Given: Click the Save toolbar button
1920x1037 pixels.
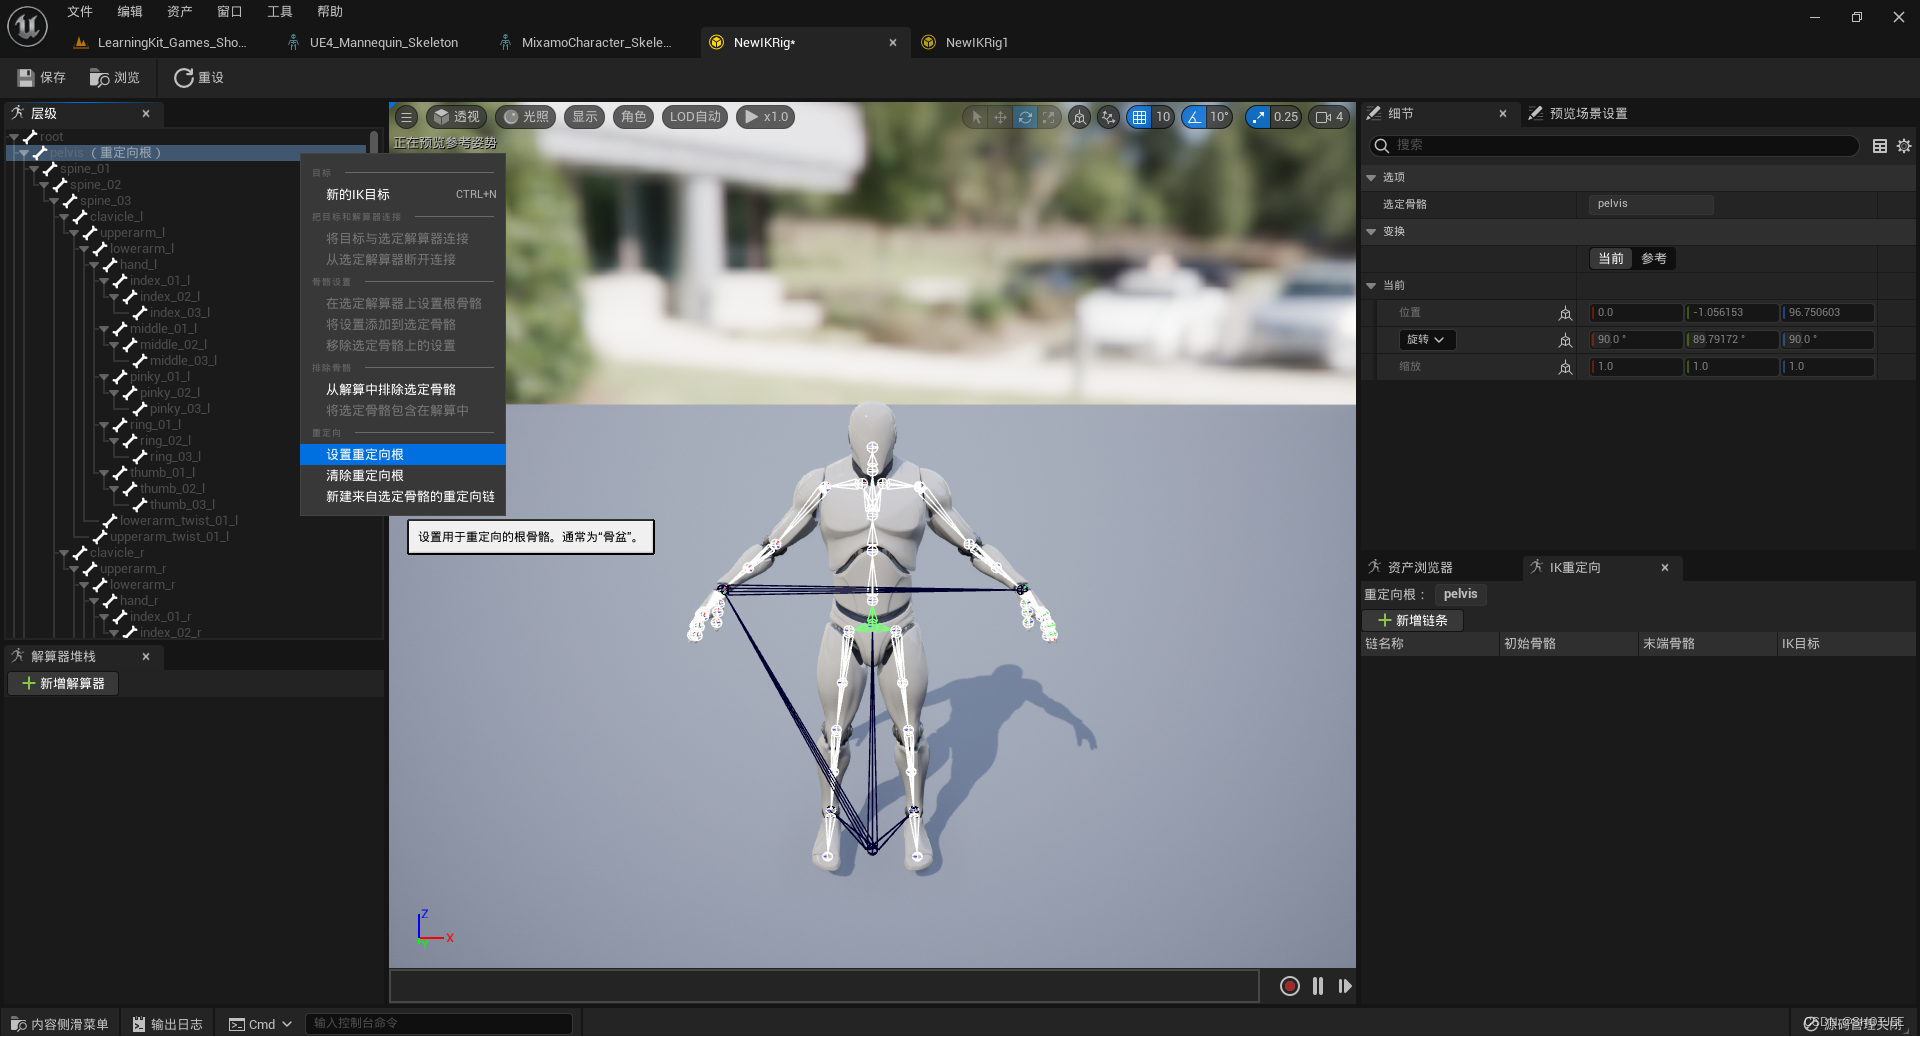Looking at the screenshot, I should click(x=41, y=78).
